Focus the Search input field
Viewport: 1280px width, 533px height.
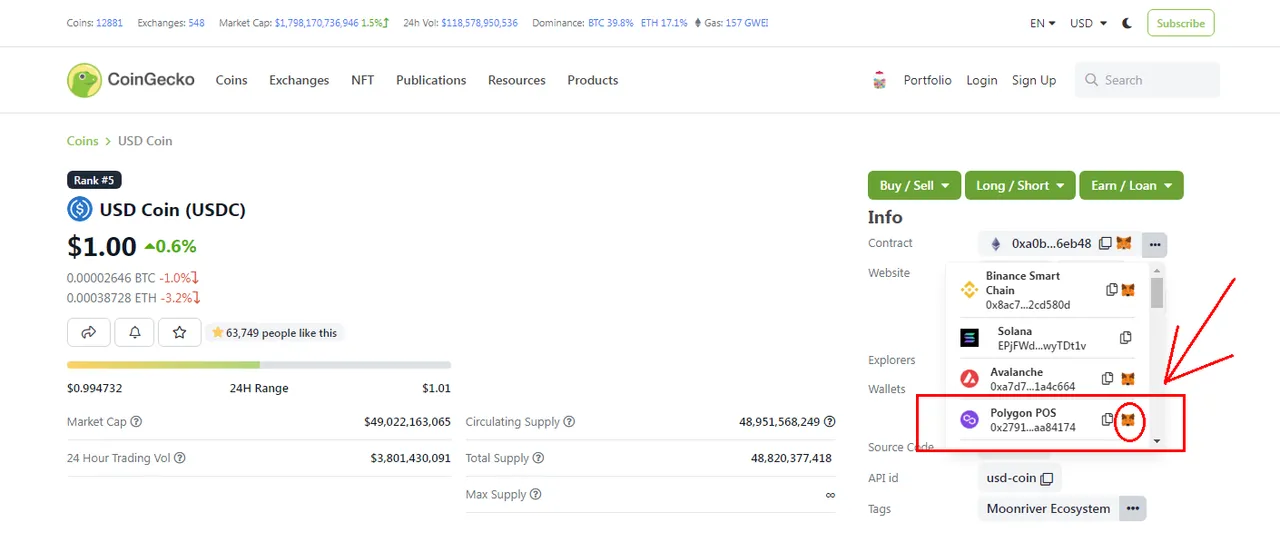[x=1147, y=80]
